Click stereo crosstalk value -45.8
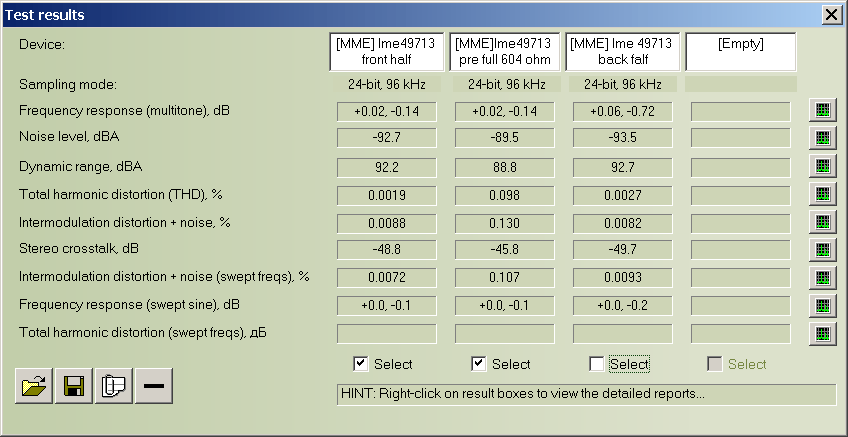This screenshot has height=437, width=848. (505, 249)
